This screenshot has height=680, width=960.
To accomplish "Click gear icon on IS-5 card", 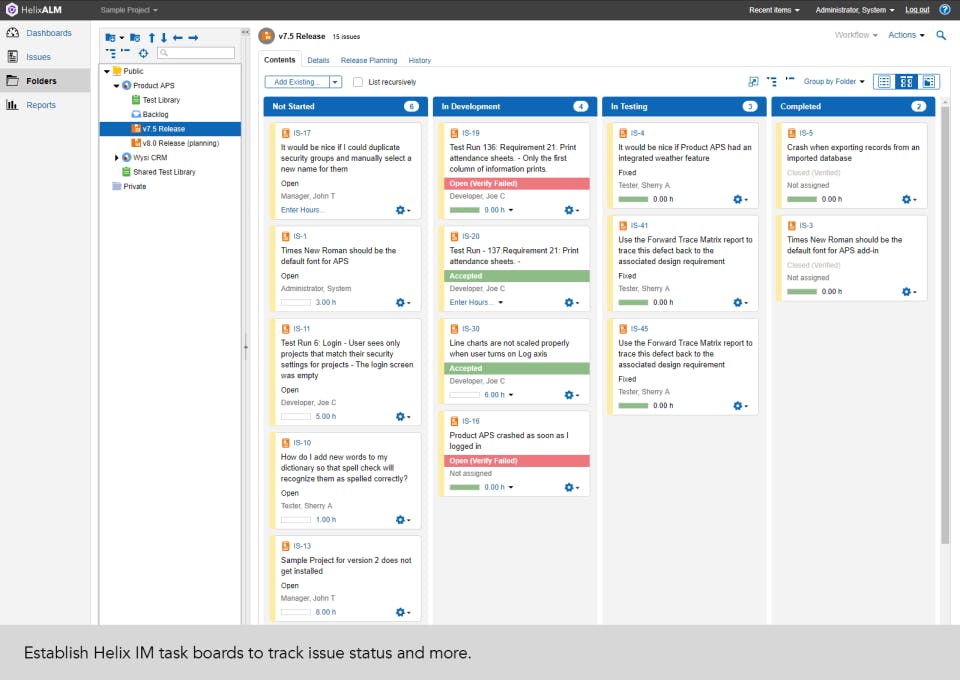I will coord(909,200).
